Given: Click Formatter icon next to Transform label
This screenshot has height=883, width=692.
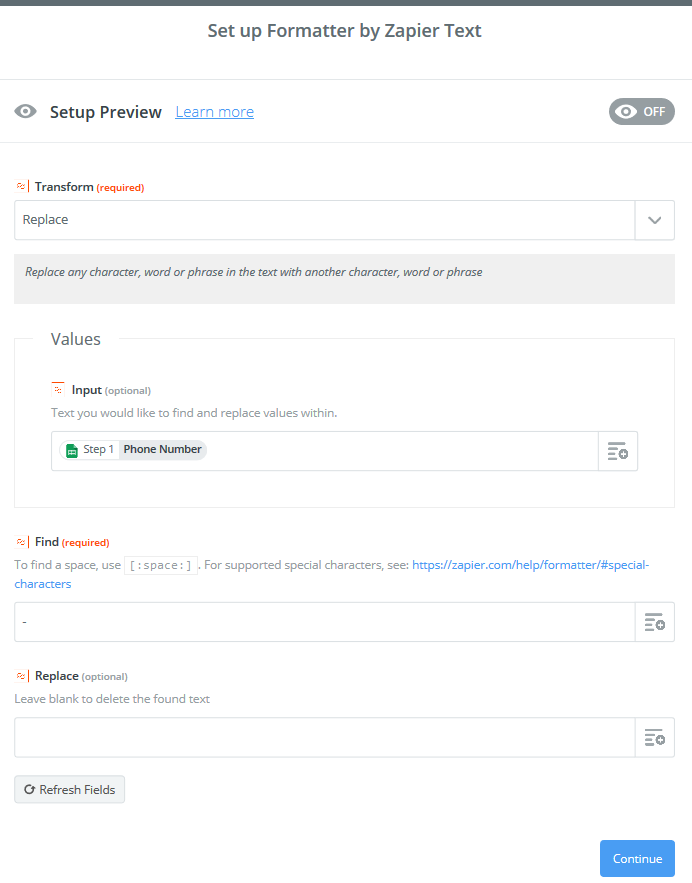Looking at the screenshot, I should [21, 186].
